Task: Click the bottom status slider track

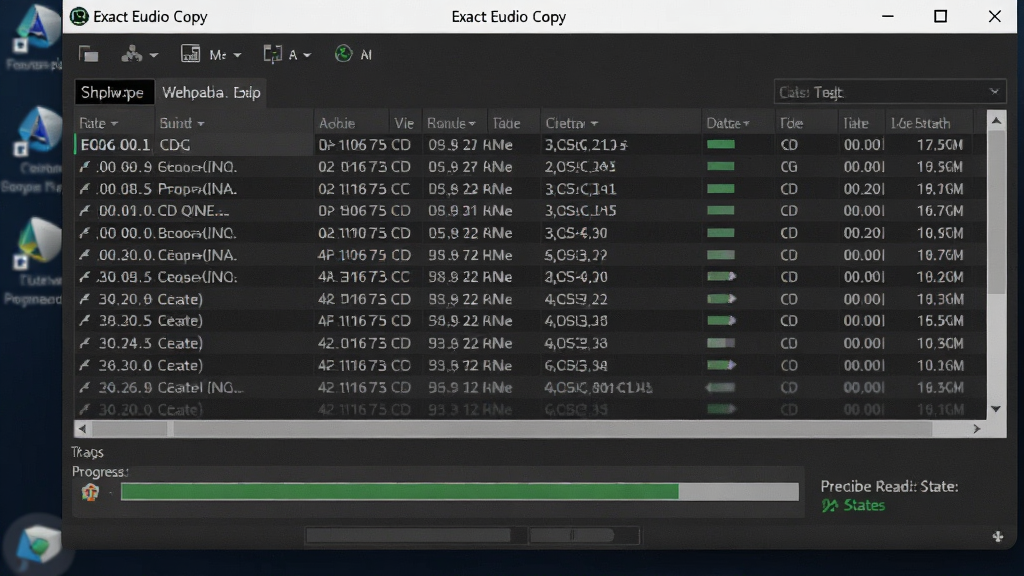Action: [472, 536]
